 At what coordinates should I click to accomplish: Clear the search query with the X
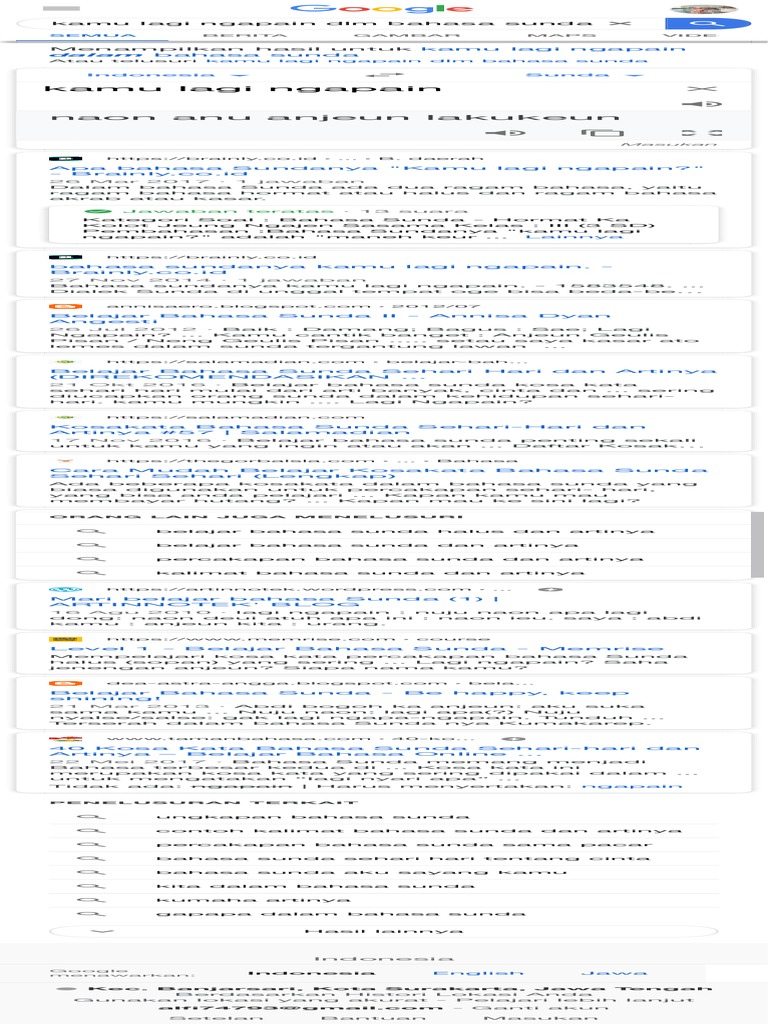pyautogui.click(x=620, y=24)
